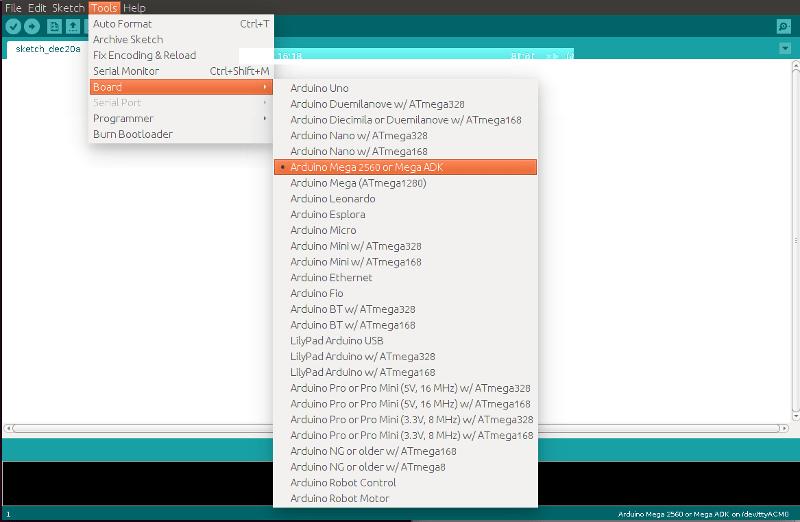Click the New sketch icon
Image resolution: width=800 pixels, height=522 pixels.
[55, 26]
